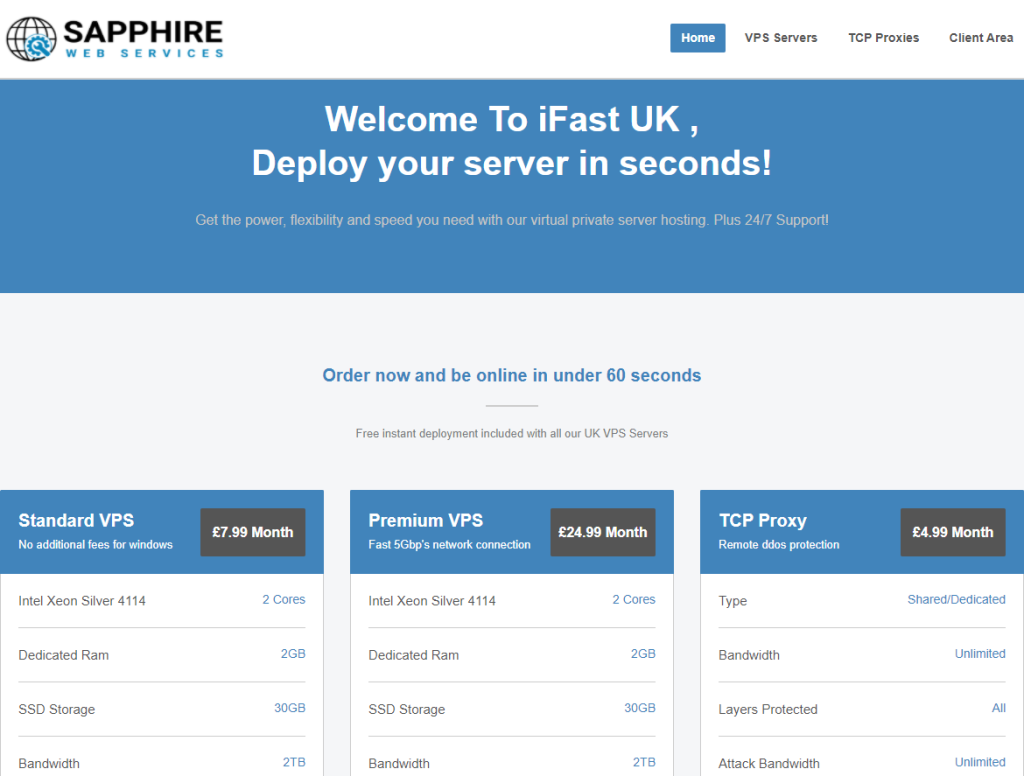The image size is (1024, 776).
Task: Click 'Intel Xeon Silver 4114' in Premium VPS
Action: pos(432,601)
